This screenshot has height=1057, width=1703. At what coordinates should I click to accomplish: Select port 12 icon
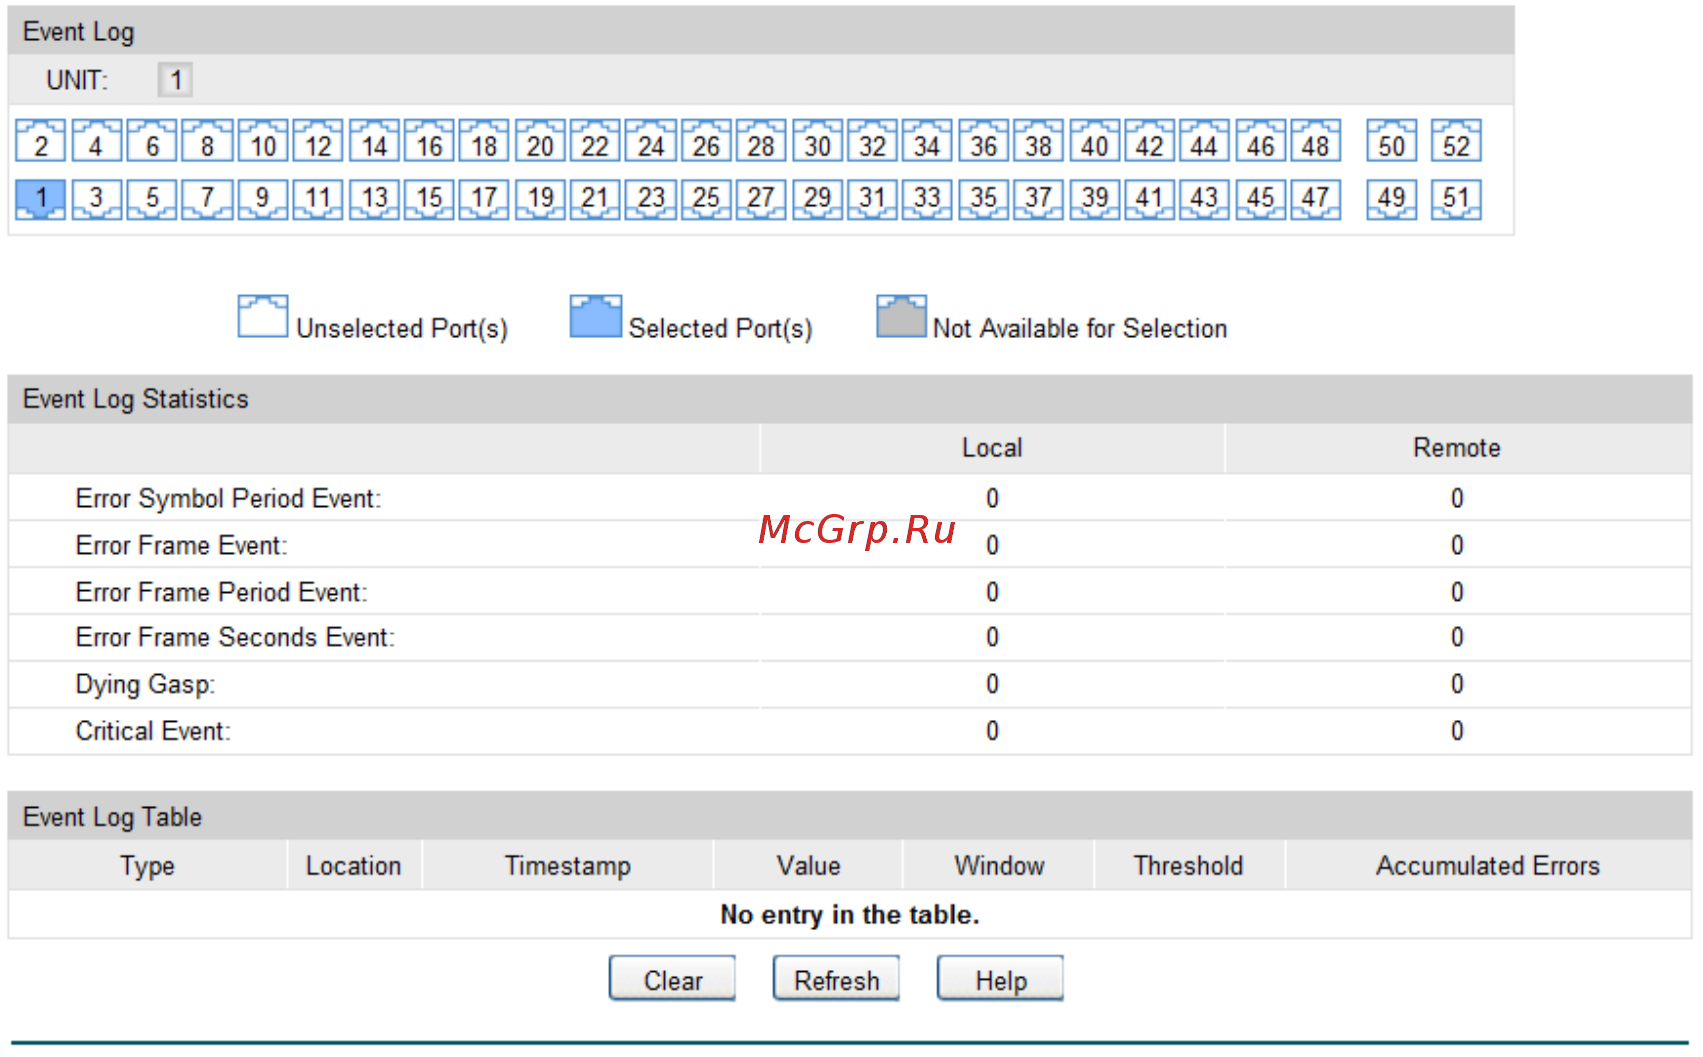(x=318, y=141)
